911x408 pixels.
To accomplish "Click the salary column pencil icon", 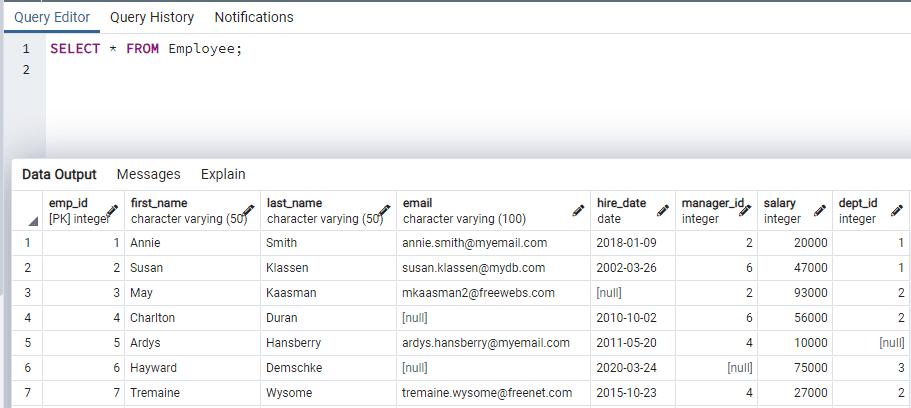I will tap(820, 211).
